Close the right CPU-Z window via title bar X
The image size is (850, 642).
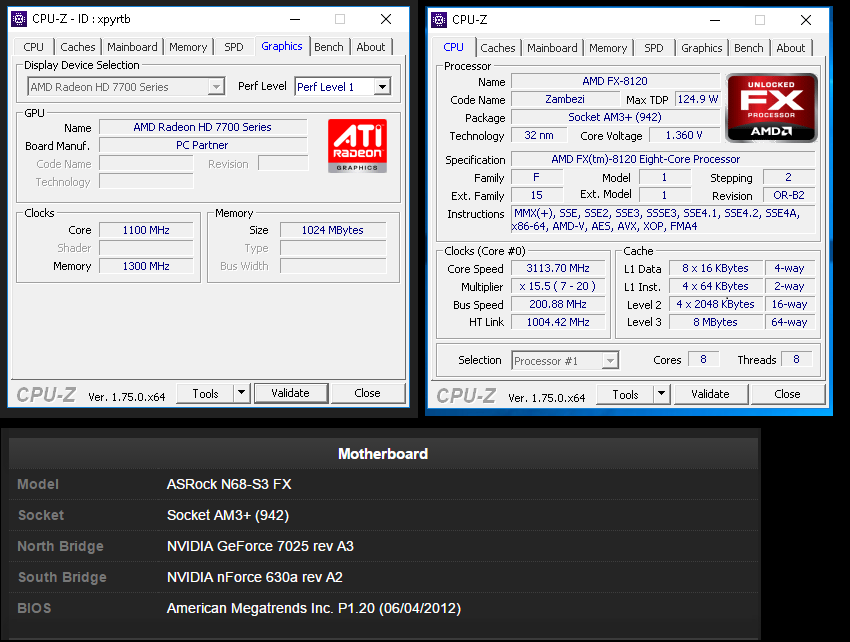pos(806,21)
